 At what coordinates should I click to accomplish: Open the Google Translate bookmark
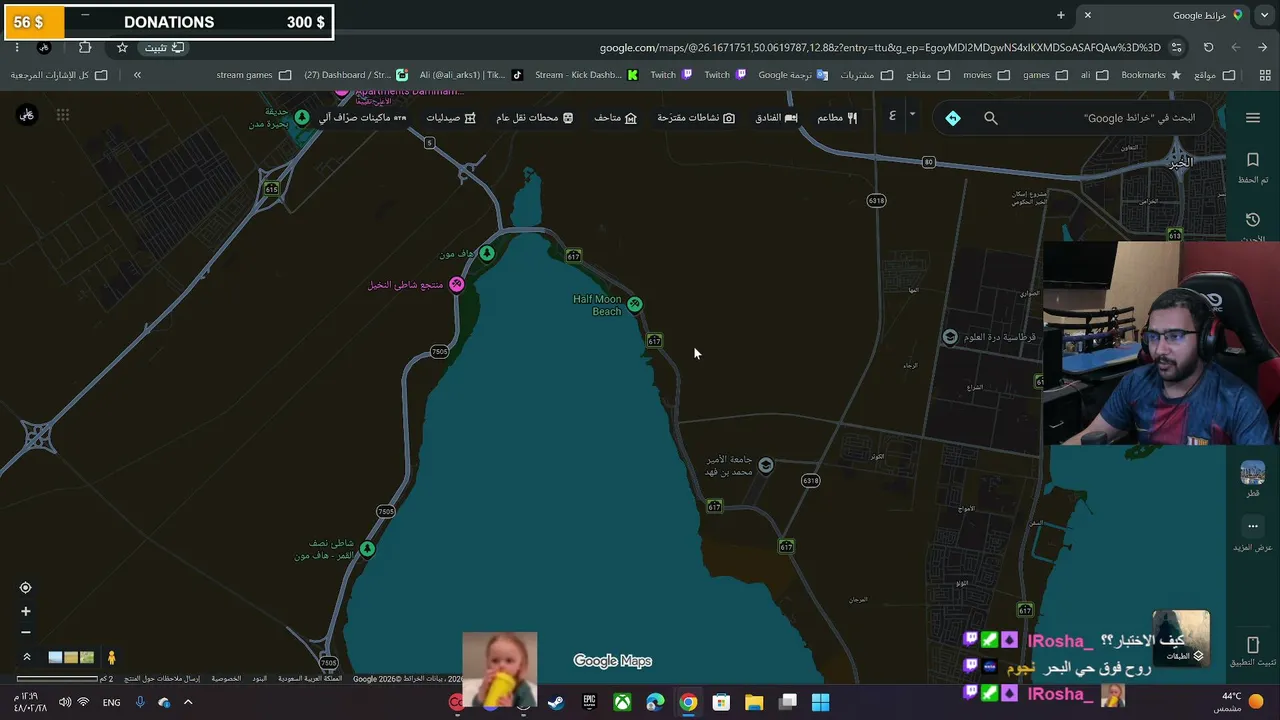click(793, 75)
